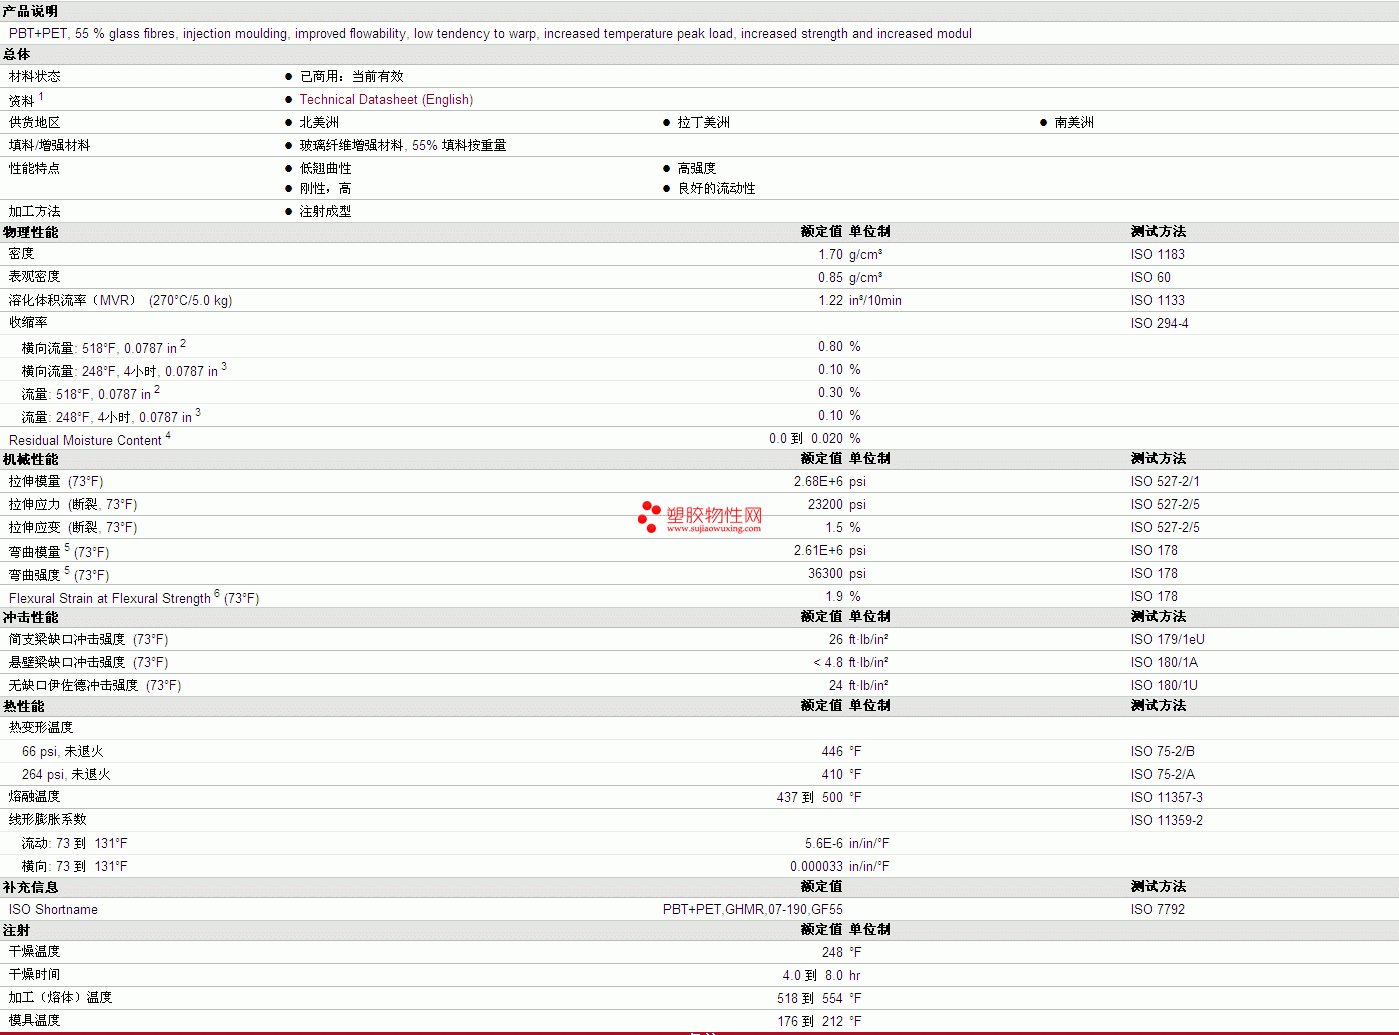Click footnote 1 superscript beside 资料
Screen dimensions: 1399x1035
click(41, 97)
